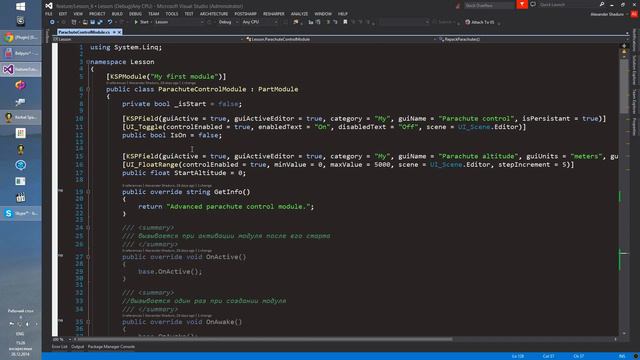640x360 pixels.
Task: Click the editor horizontal scrollbar thumb
Action: click(265, 339)
